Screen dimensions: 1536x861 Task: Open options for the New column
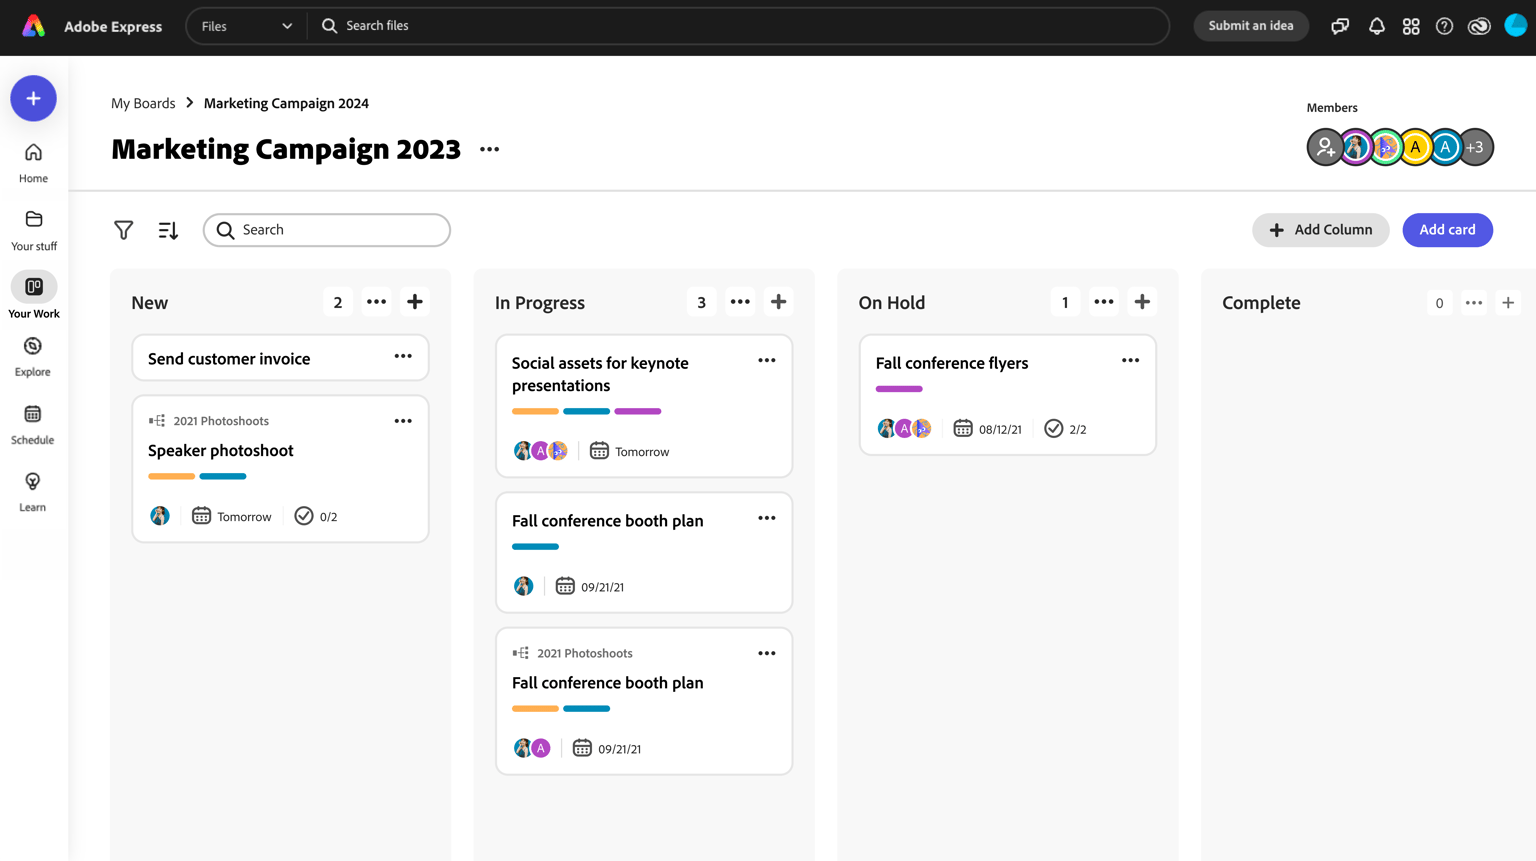(376, 302)
